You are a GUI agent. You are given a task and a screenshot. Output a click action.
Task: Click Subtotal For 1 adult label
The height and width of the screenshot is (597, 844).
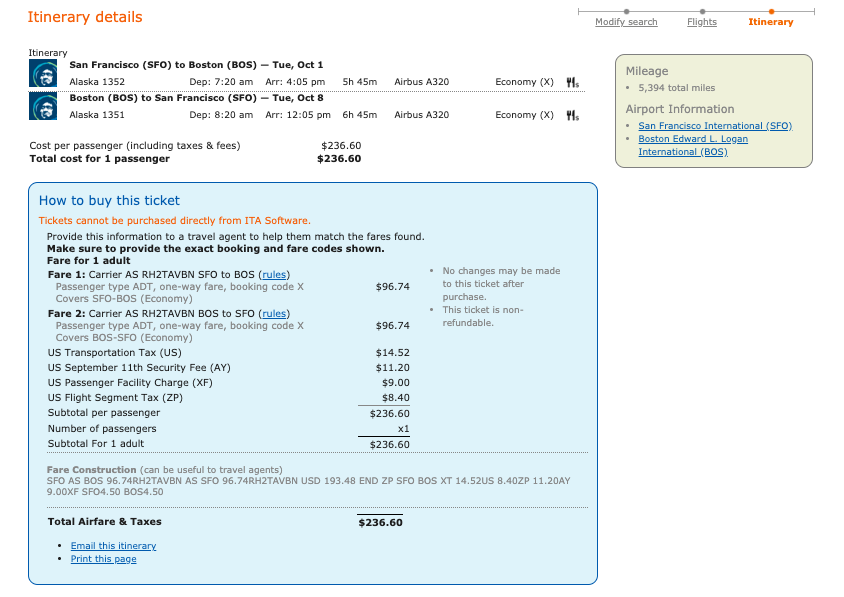pos(96,444)
